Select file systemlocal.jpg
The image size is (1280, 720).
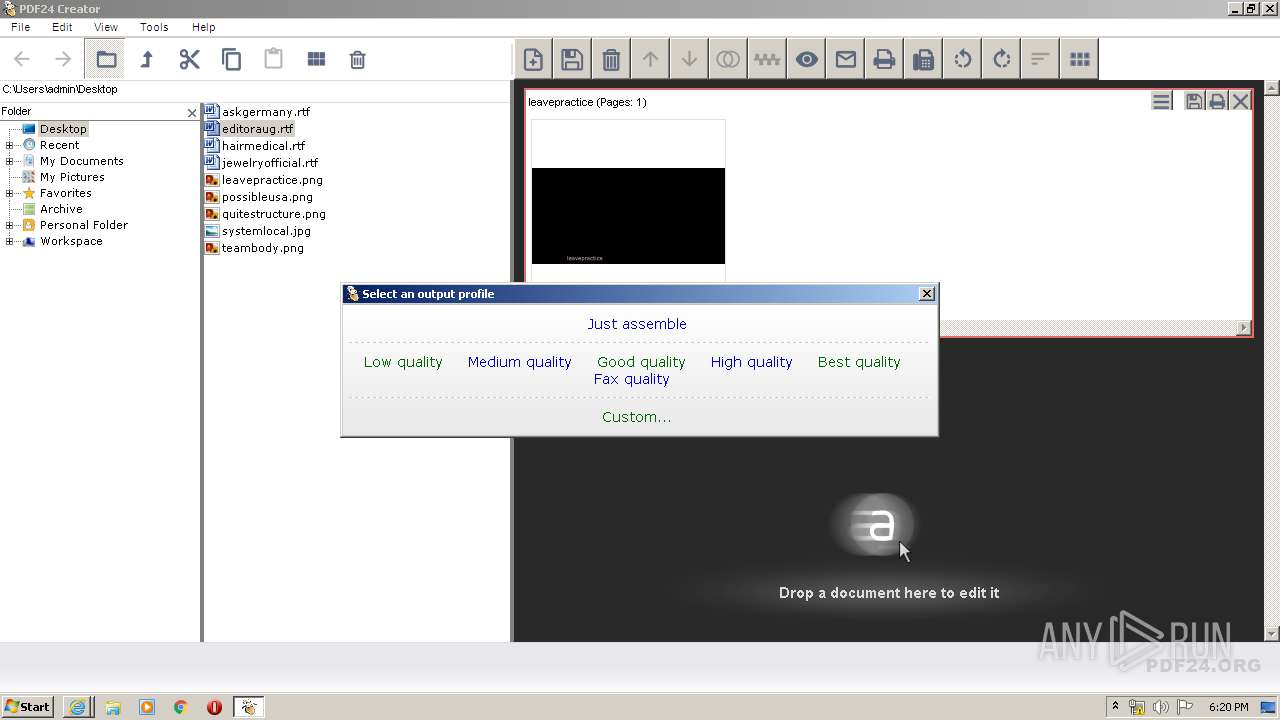[258, 231]
